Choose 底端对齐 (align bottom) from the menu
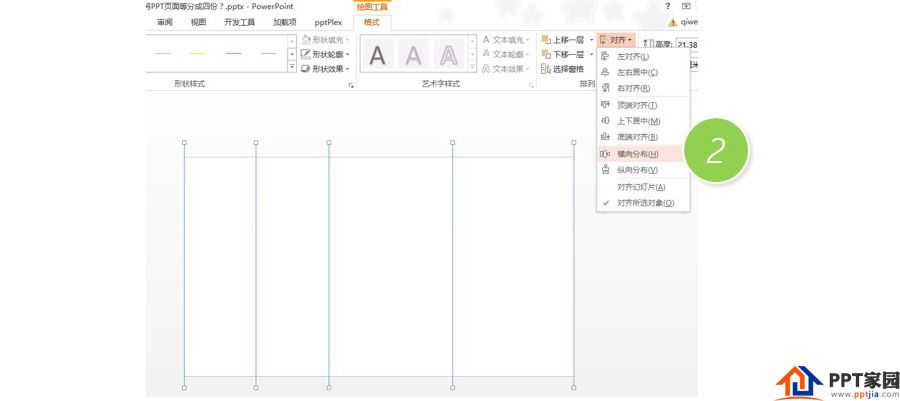This screenshot has width=900, height=401. 643,137
